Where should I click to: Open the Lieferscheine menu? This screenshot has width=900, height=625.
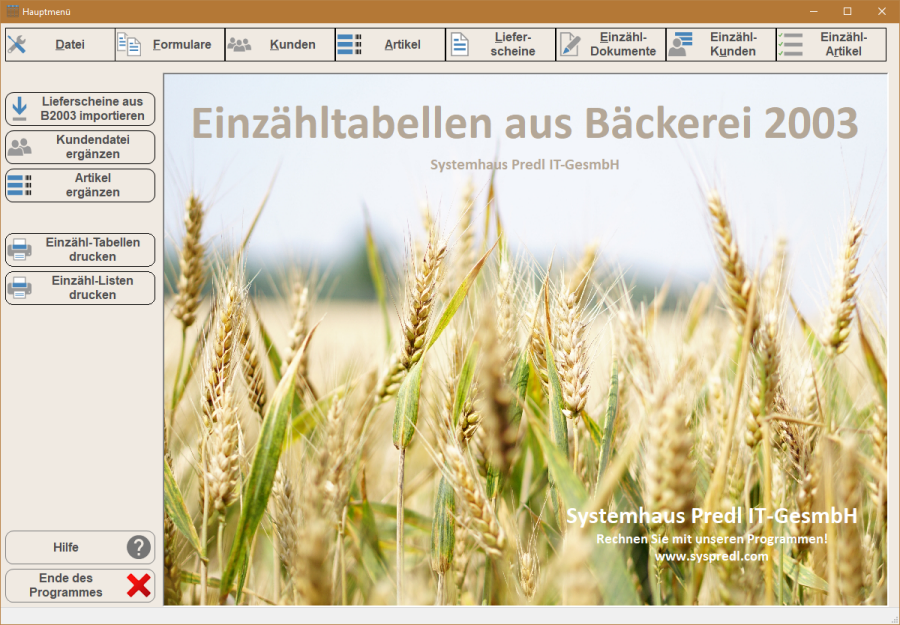pos(501,44)
